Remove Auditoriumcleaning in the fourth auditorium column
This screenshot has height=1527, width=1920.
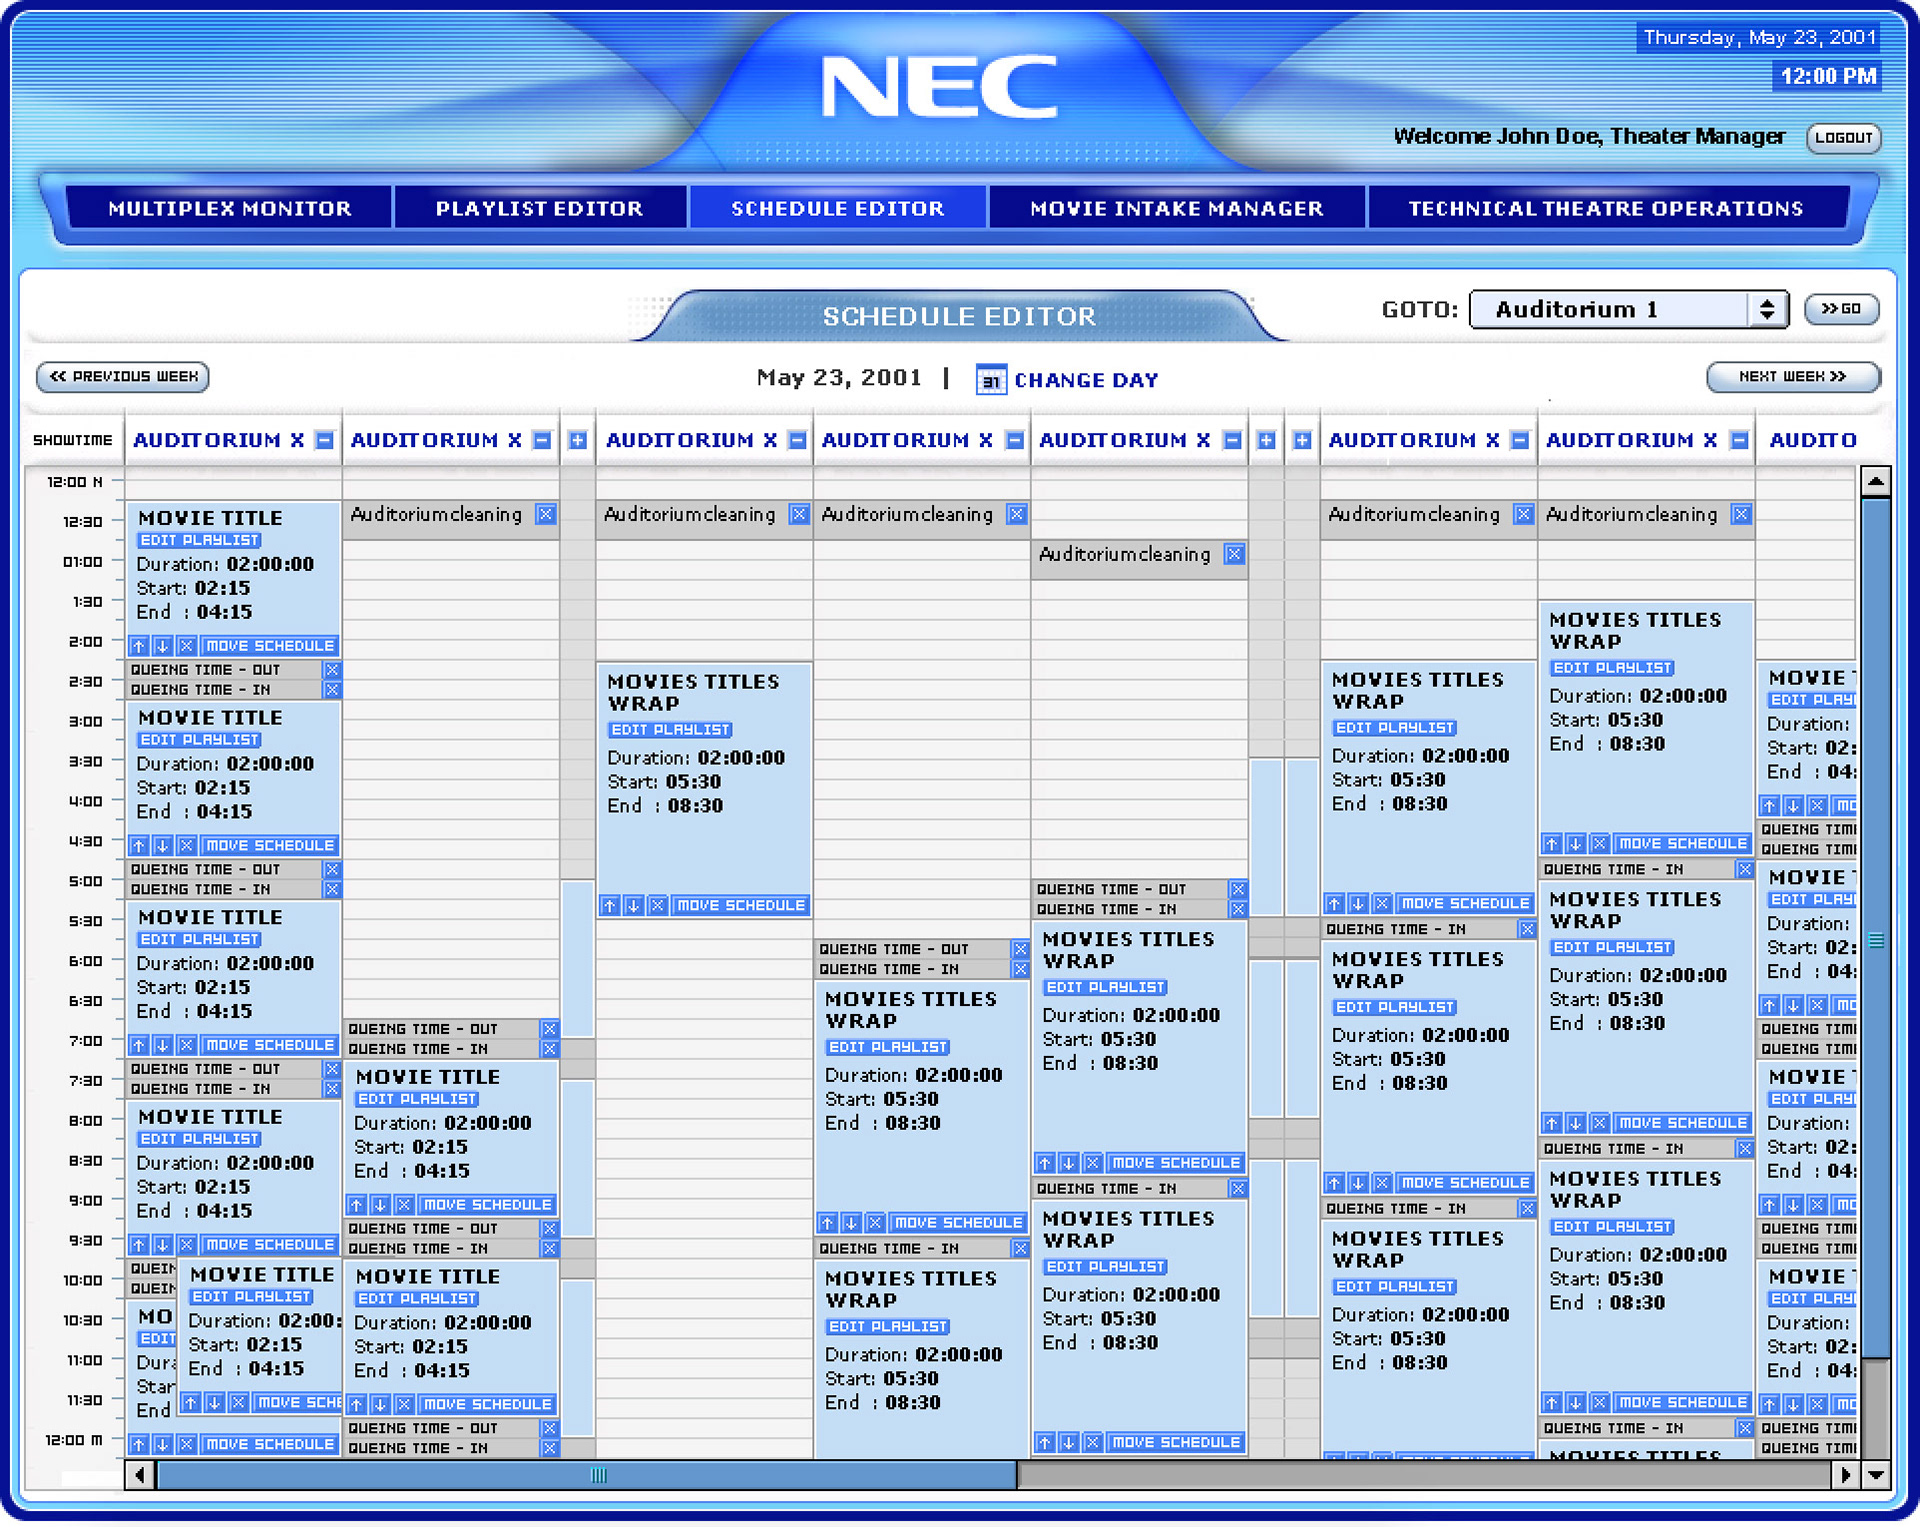click(x=1017, y=514)
